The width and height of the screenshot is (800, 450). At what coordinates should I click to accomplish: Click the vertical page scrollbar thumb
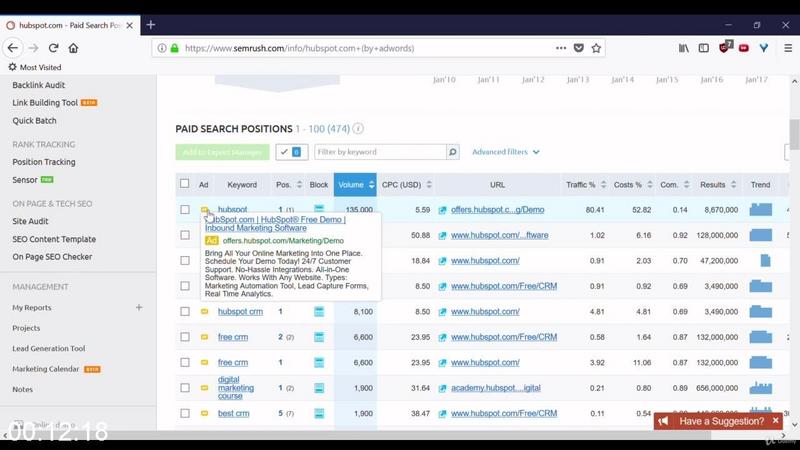coord(794,134)
